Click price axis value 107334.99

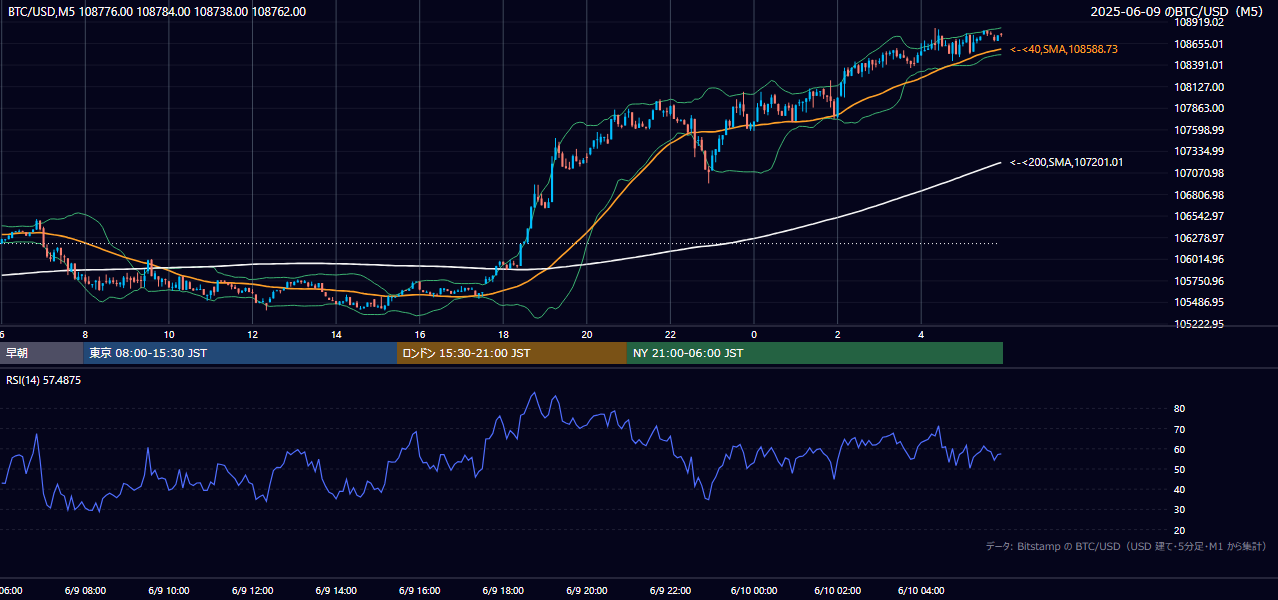pos(1199,151)
